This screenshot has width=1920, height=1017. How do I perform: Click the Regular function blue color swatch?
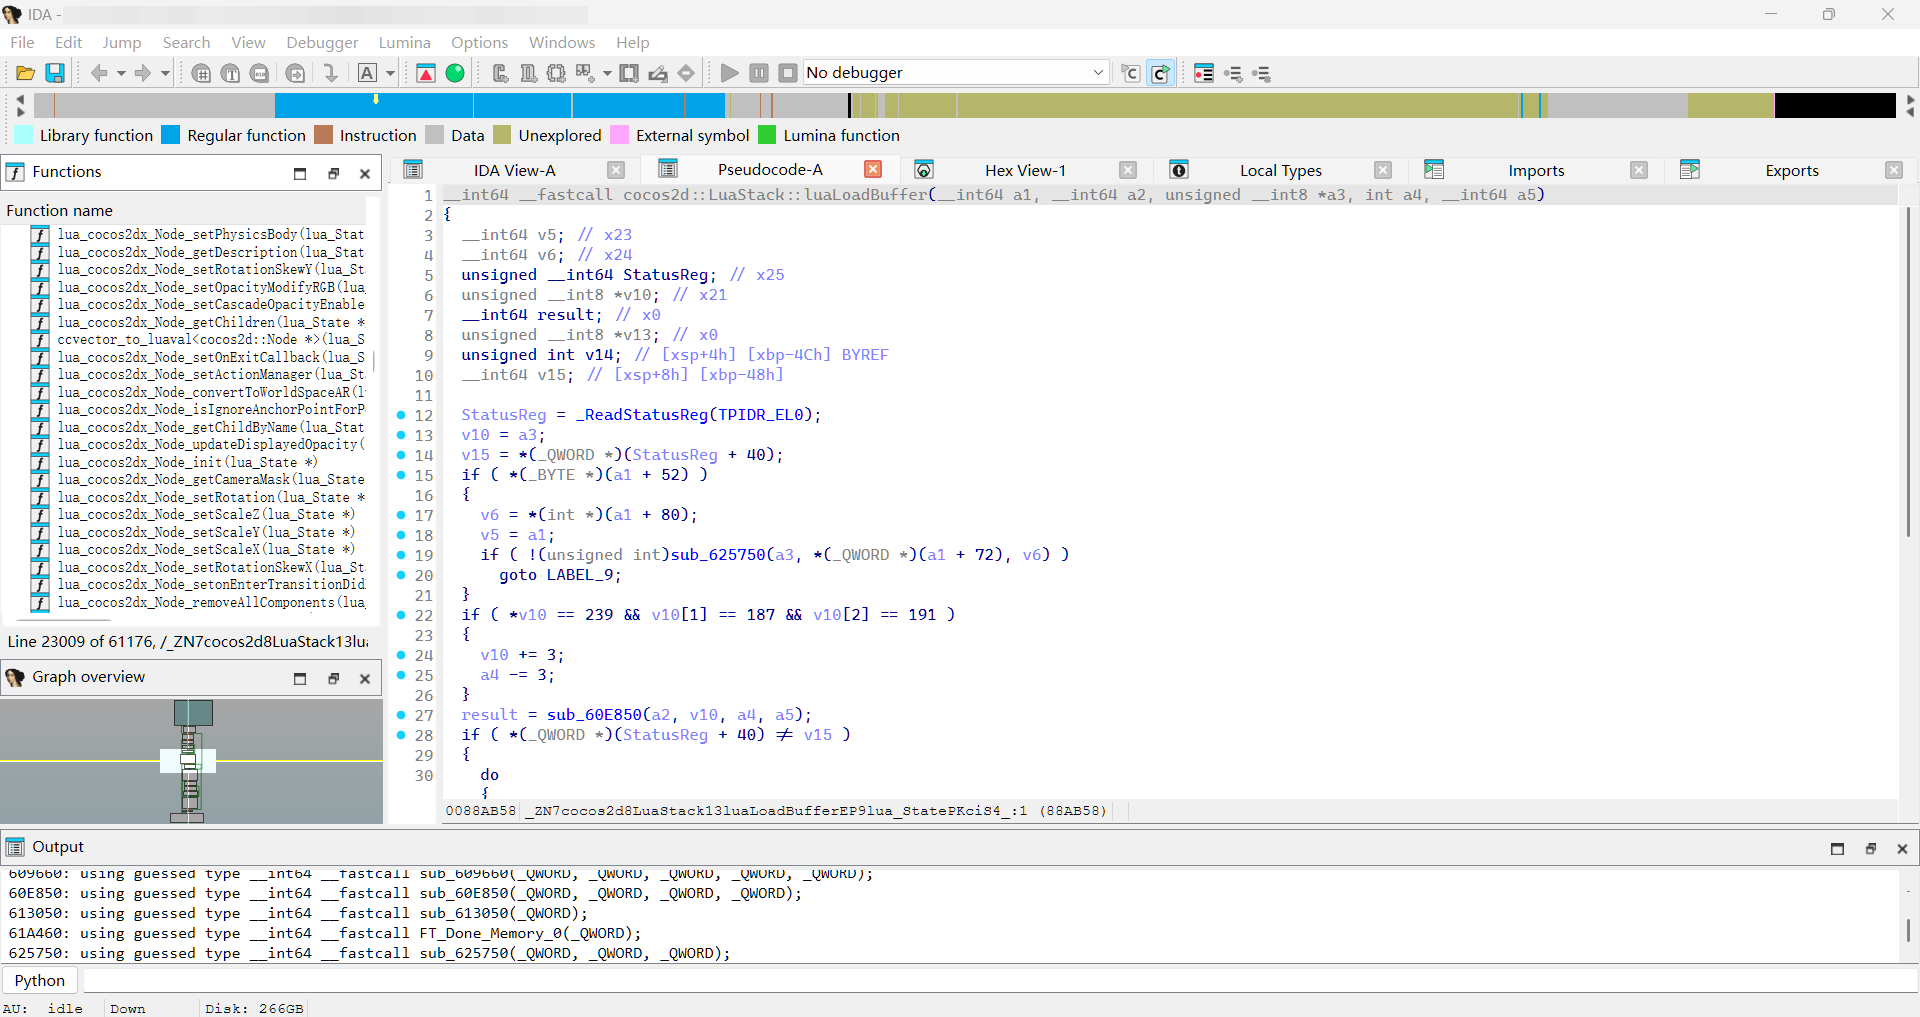(171, 135)
